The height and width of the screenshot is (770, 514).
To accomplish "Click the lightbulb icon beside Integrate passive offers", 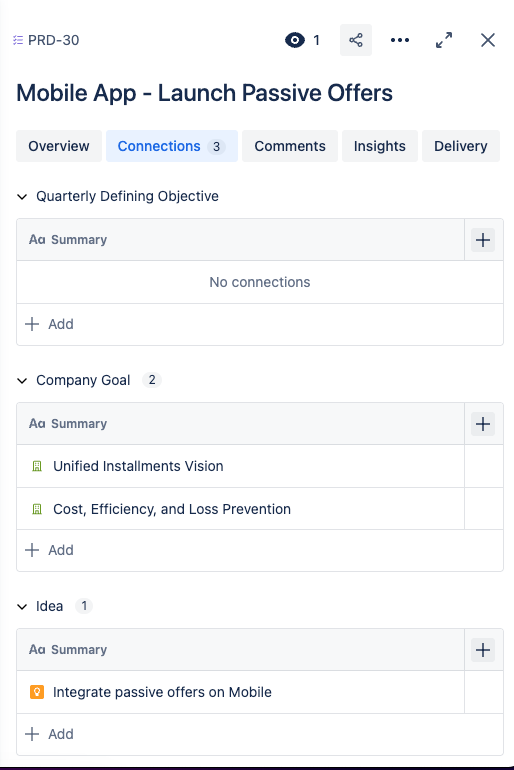I will tap(37, 692).
